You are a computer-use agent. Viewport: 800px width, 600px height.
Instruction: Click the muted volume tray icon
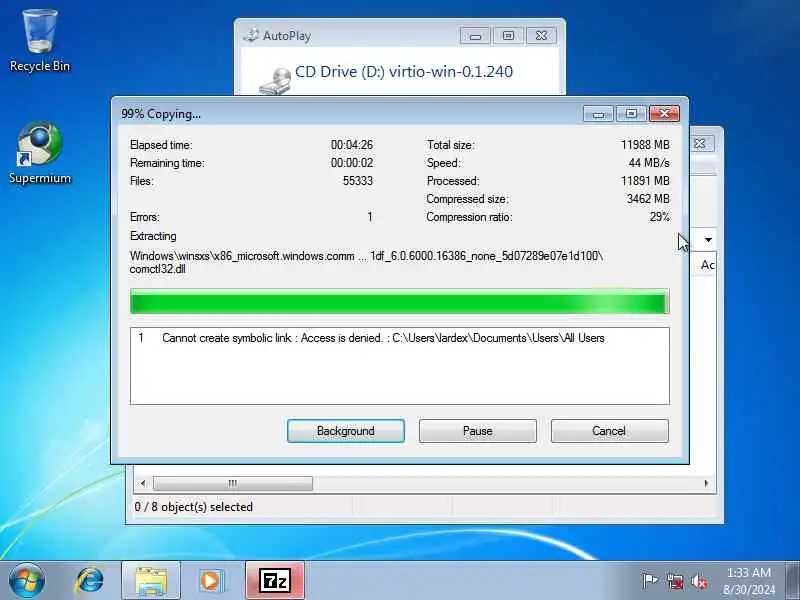[699, 581]
